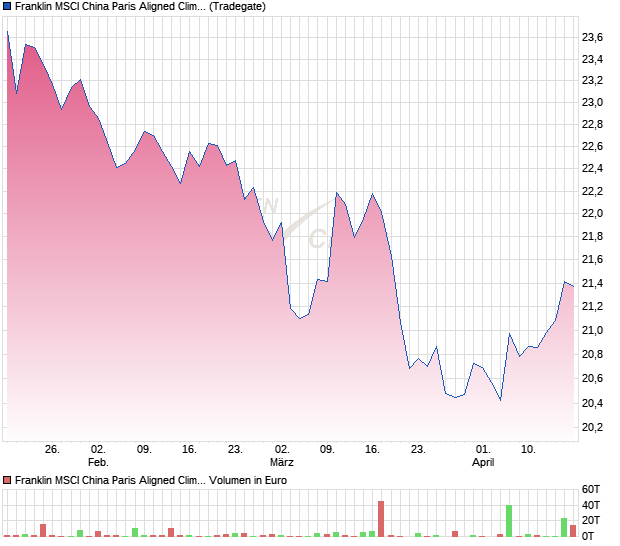
Task: Click the tallest red volume bar mid-March
Action: coord(381,519)
